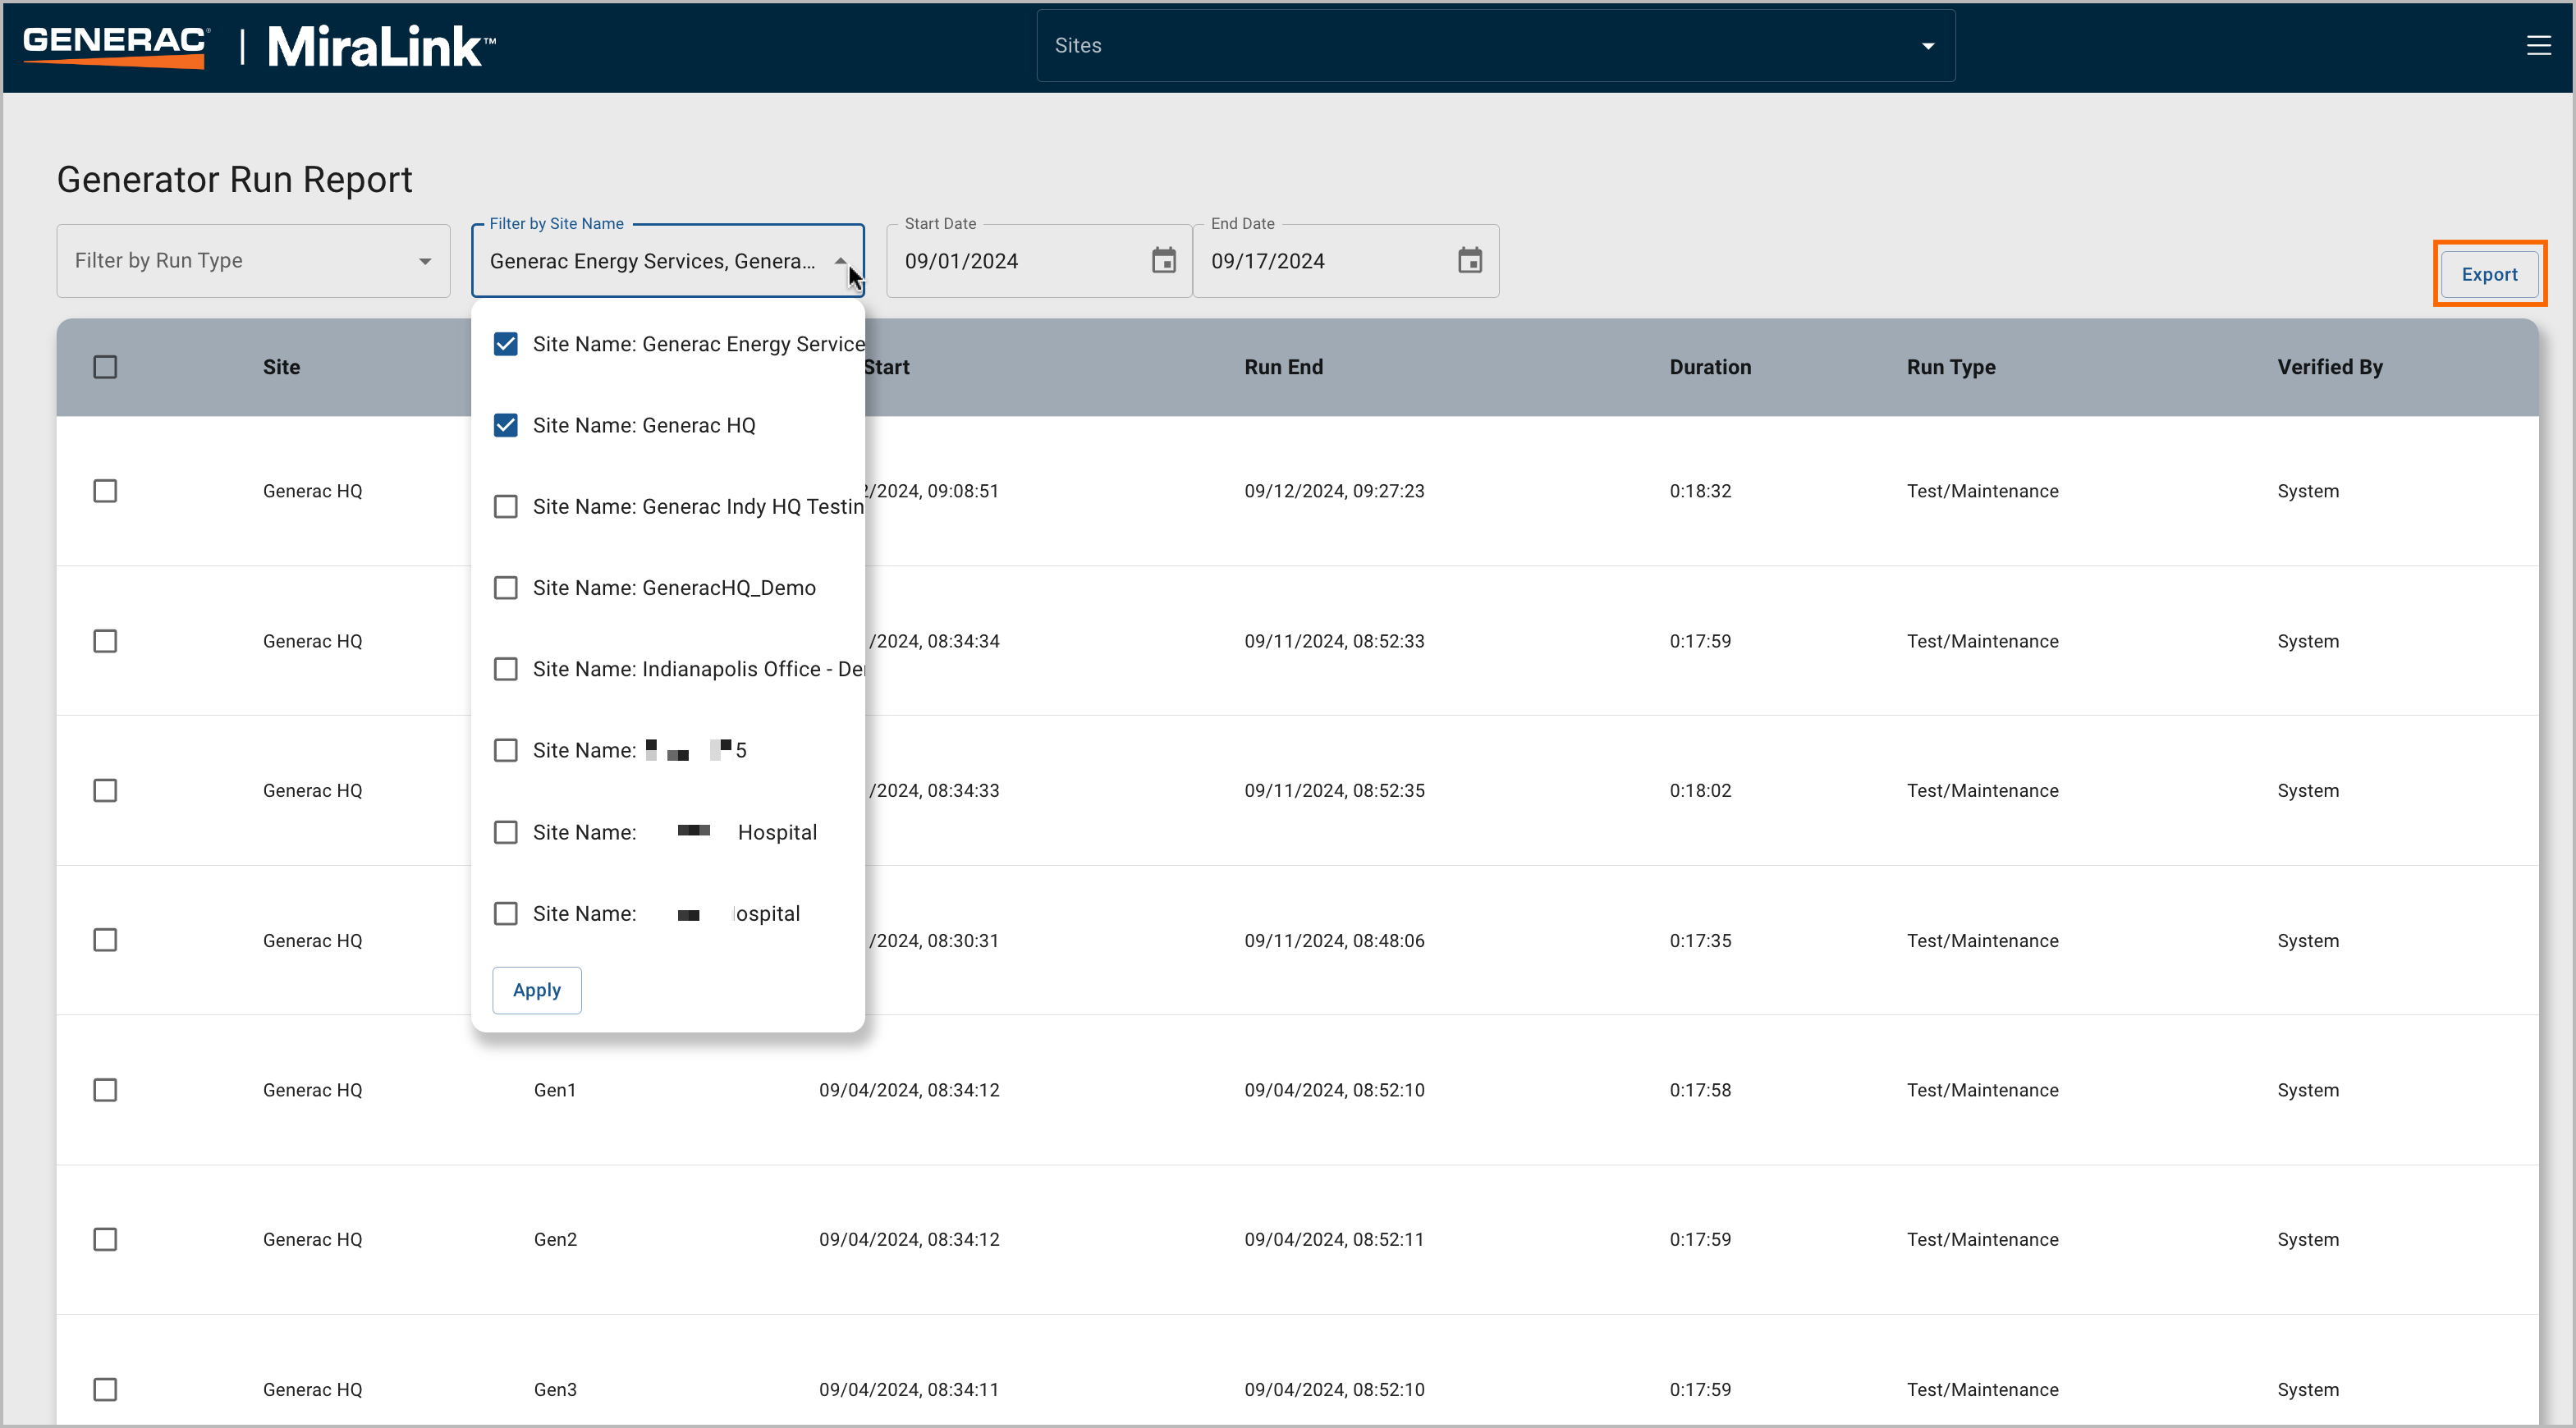This screenshot has width=2576, height=1428.
Task: Click duration value 0:18:02
Action: pyautogui.click(x=1700, y=791)
